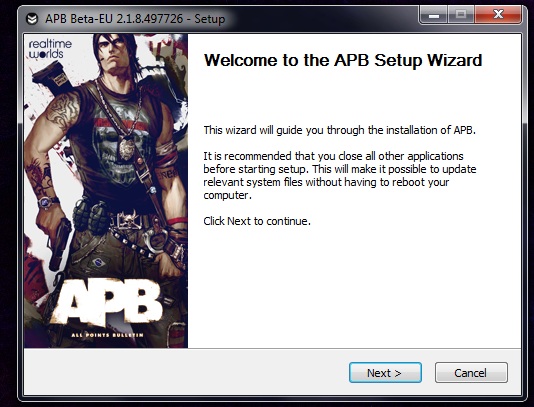
Task: Click the wristwatch on the character's arm
Action: (47, 202)
